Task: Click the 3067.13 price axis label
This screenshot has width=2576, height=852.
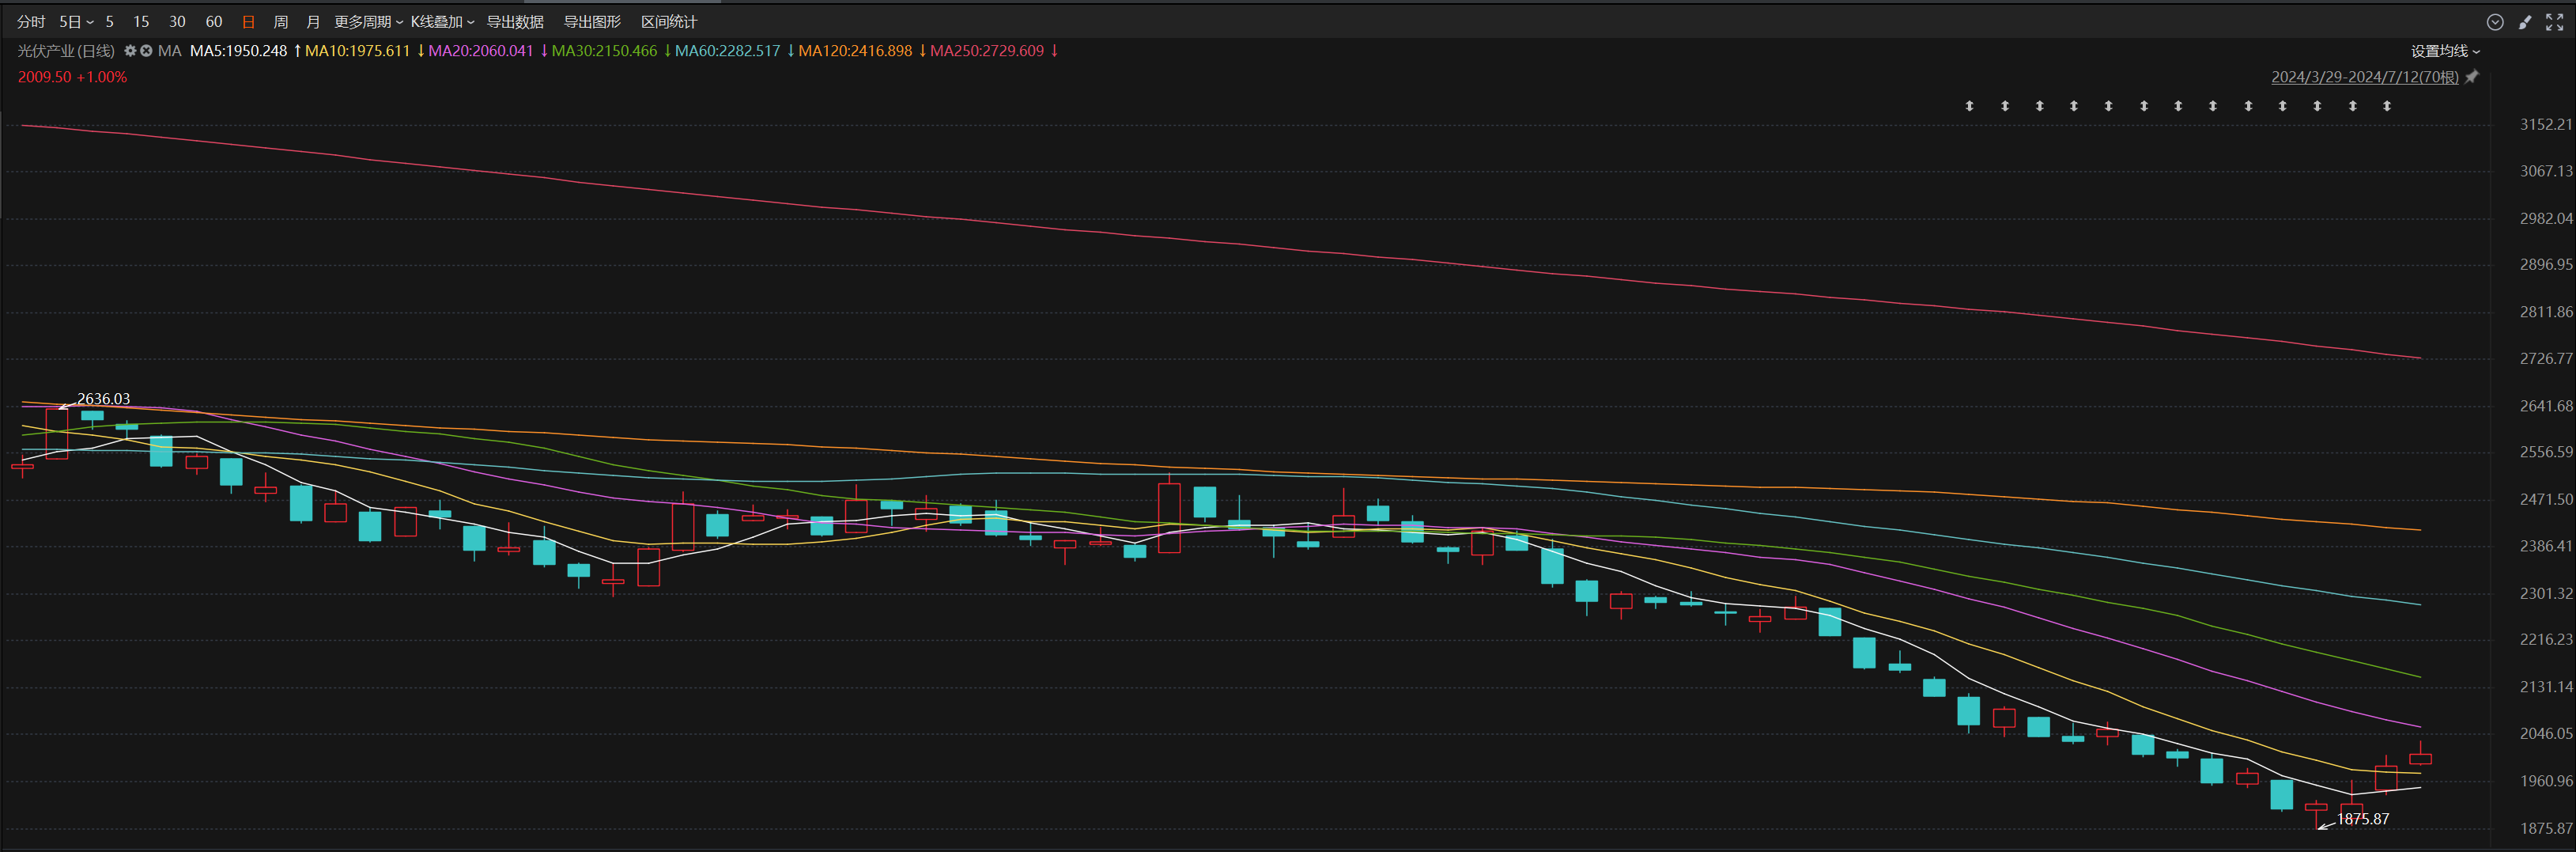Action: pyautogui.click(x=2546, y=171)
